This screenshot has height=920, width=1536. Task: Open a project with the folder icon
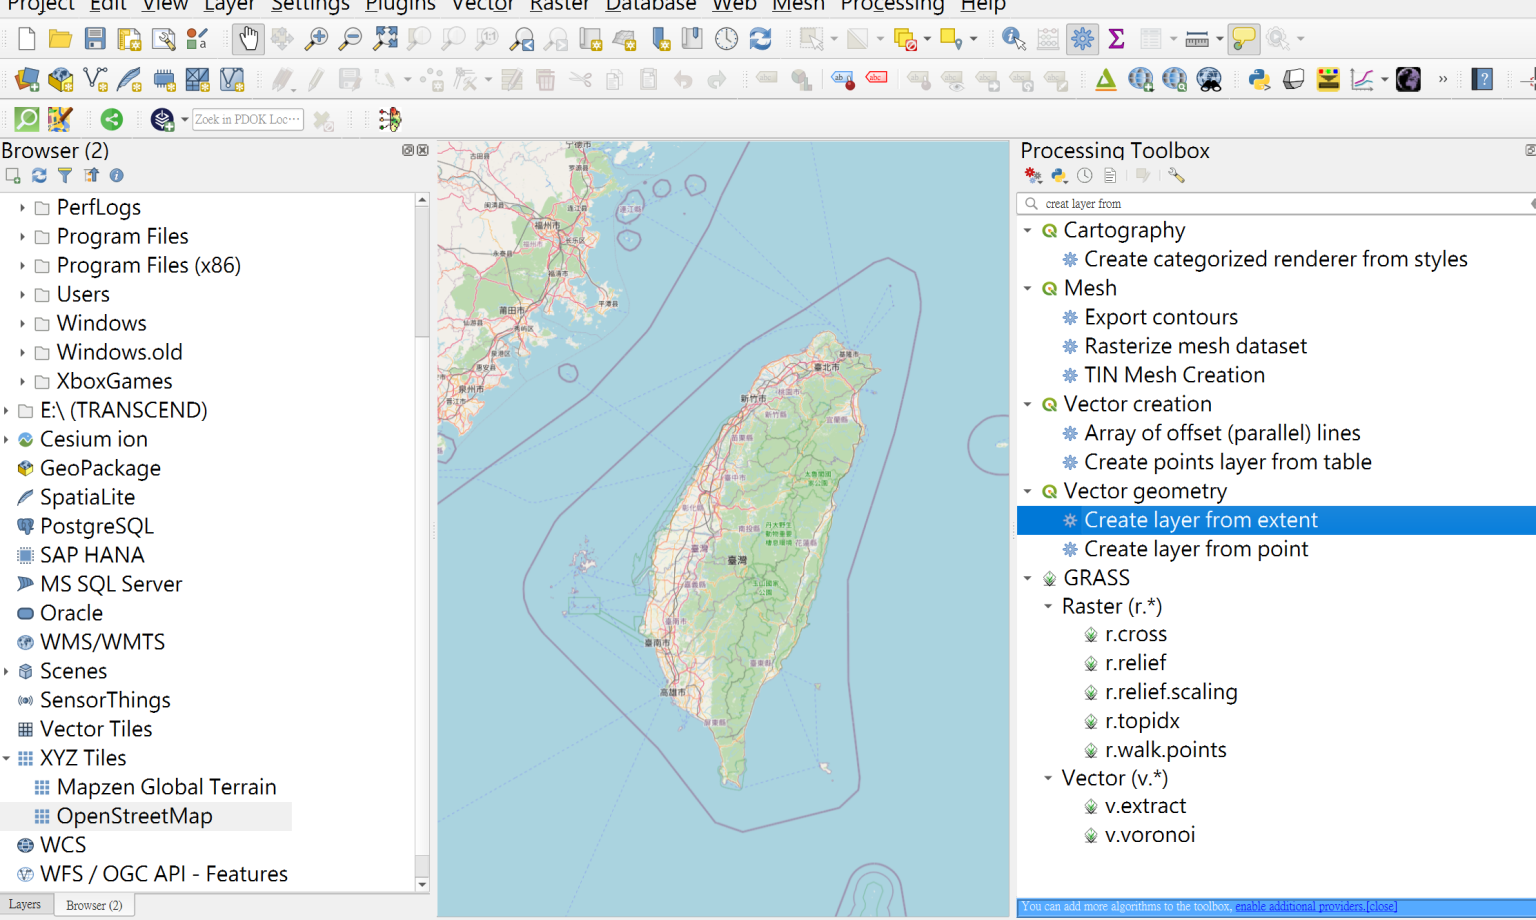click(60, 39)
